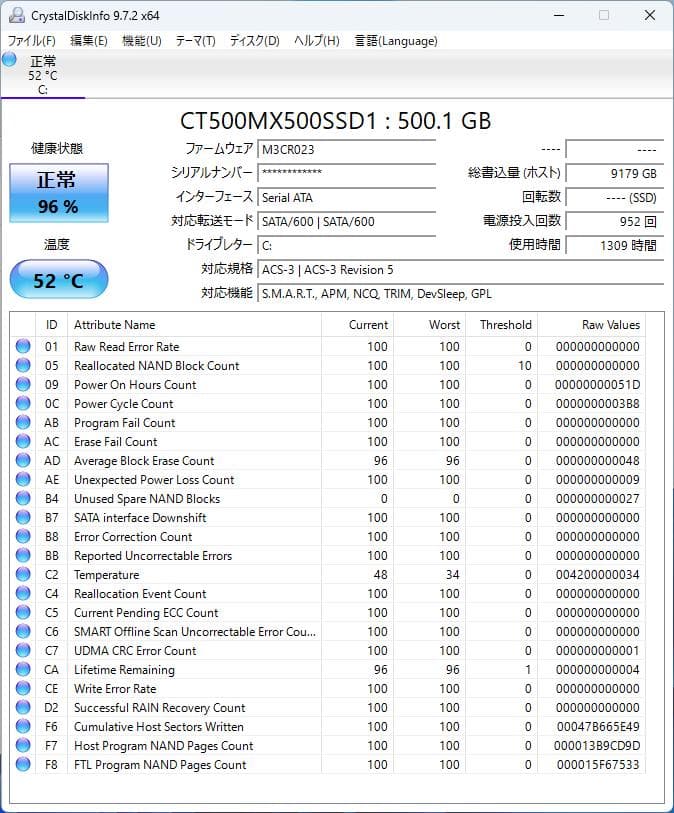Minimize the CrystalDiskInfo window

point(559,16)
